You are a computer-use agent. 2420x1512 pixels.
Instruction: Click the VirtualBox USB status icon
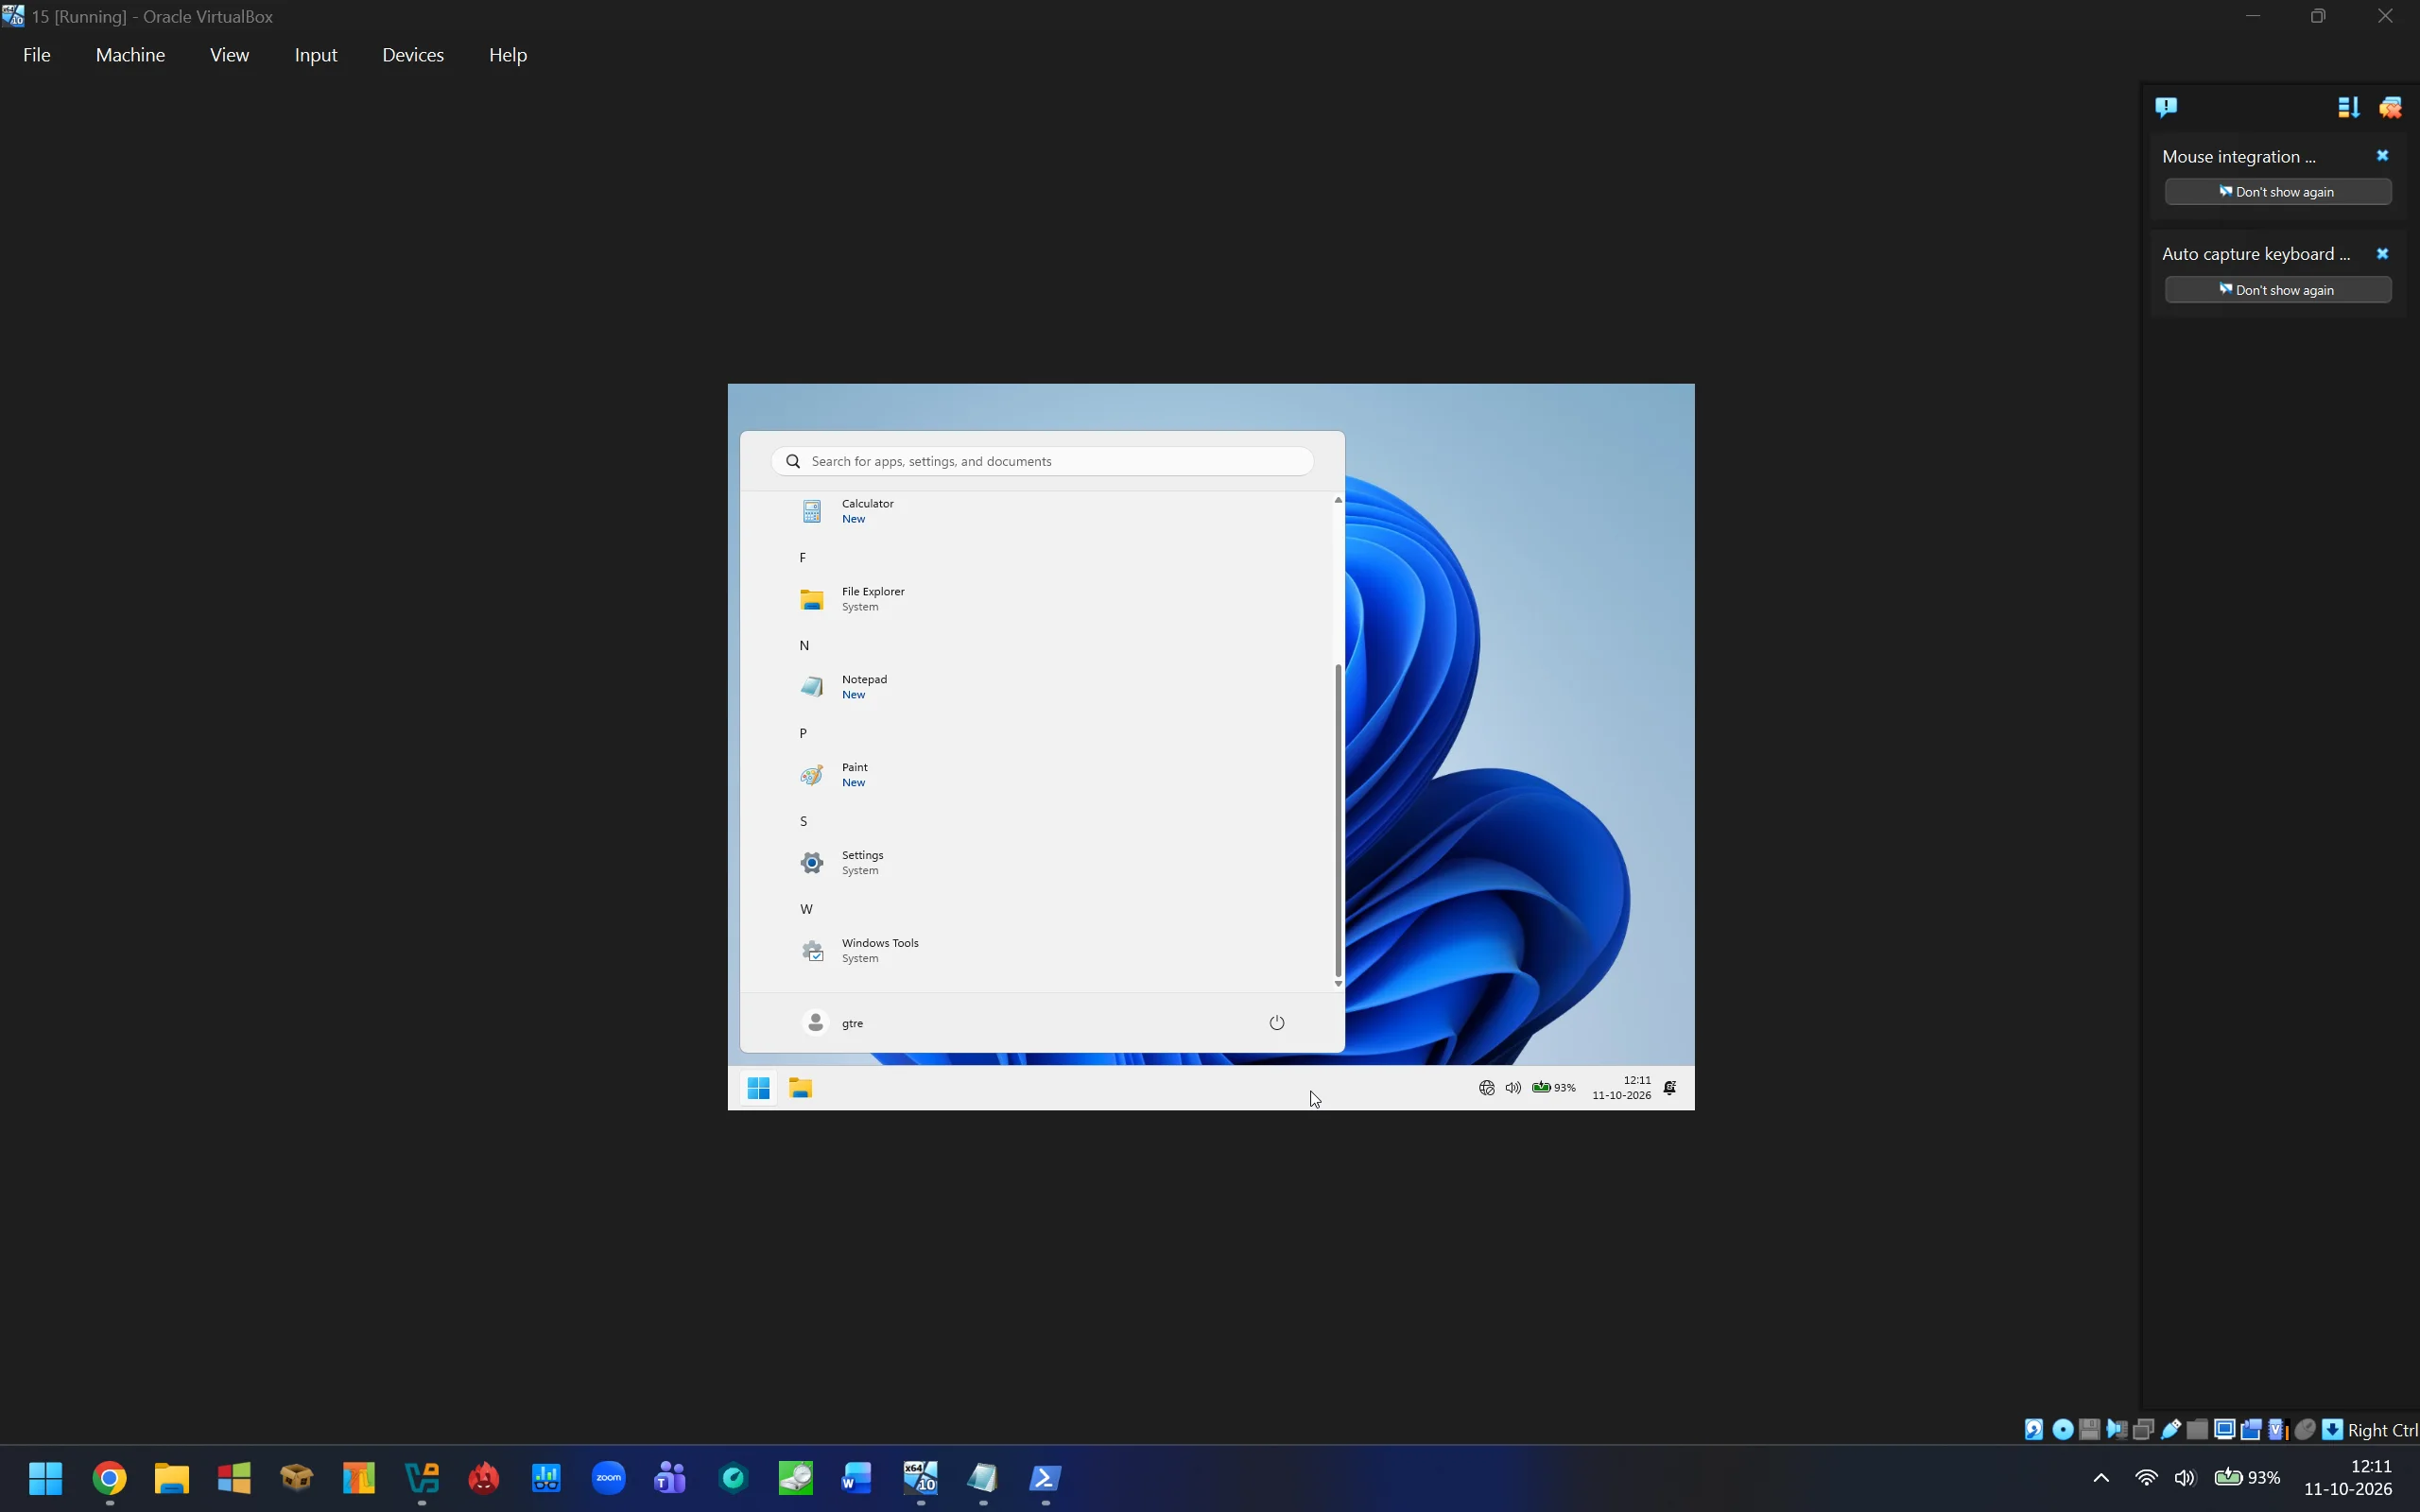tap(2171, 1430)
